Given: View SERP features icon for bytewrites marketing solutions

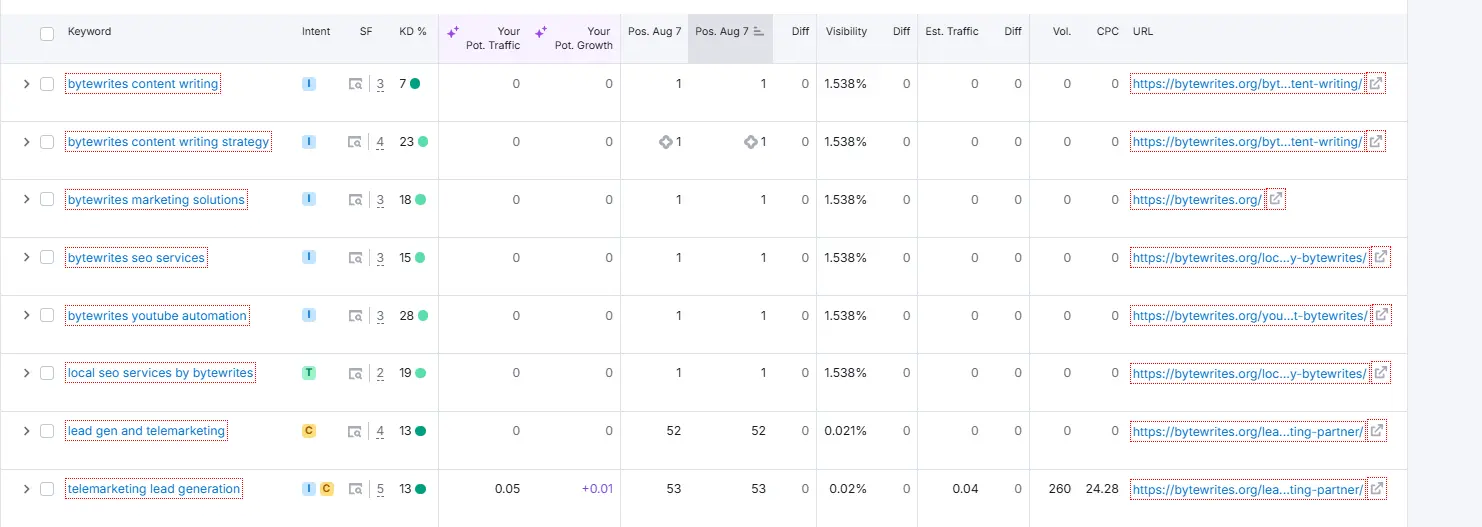Looking at the screenshot, I should tap(355, 200).
